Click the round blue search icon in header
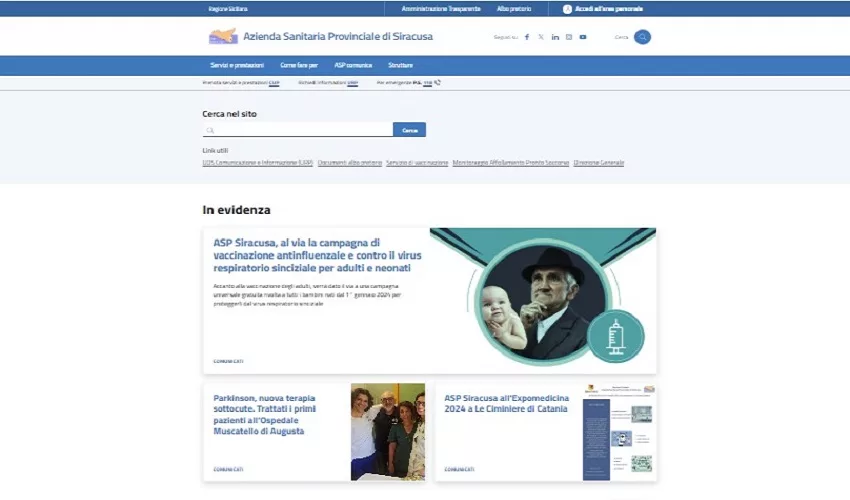The image size is (850, 500). [642, 37]
